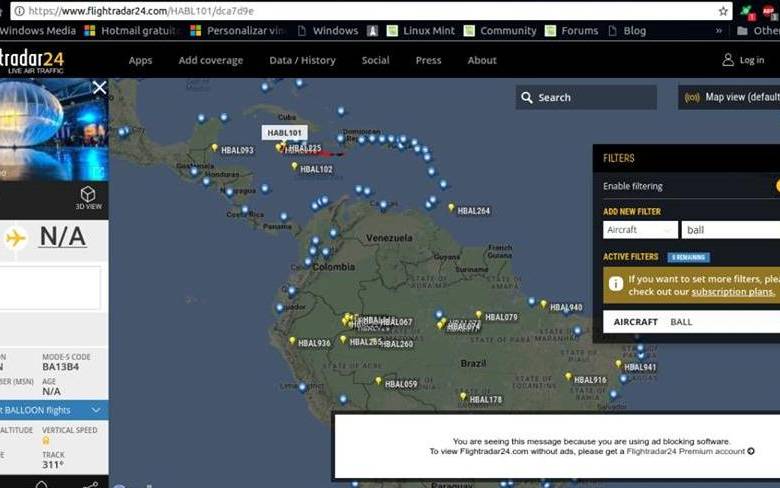This screenshot has width=780, height=488.
Task: Open the Add coverage menu
Action: point(211,60)
